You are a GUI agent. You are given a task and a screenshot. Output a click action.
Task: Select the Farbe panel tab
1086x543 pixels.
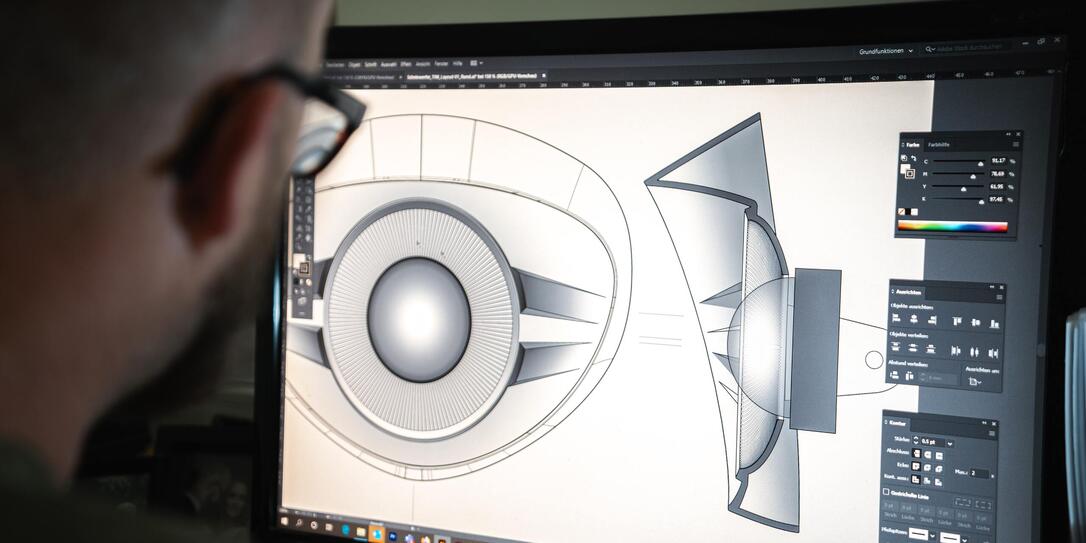click(912, 145)
